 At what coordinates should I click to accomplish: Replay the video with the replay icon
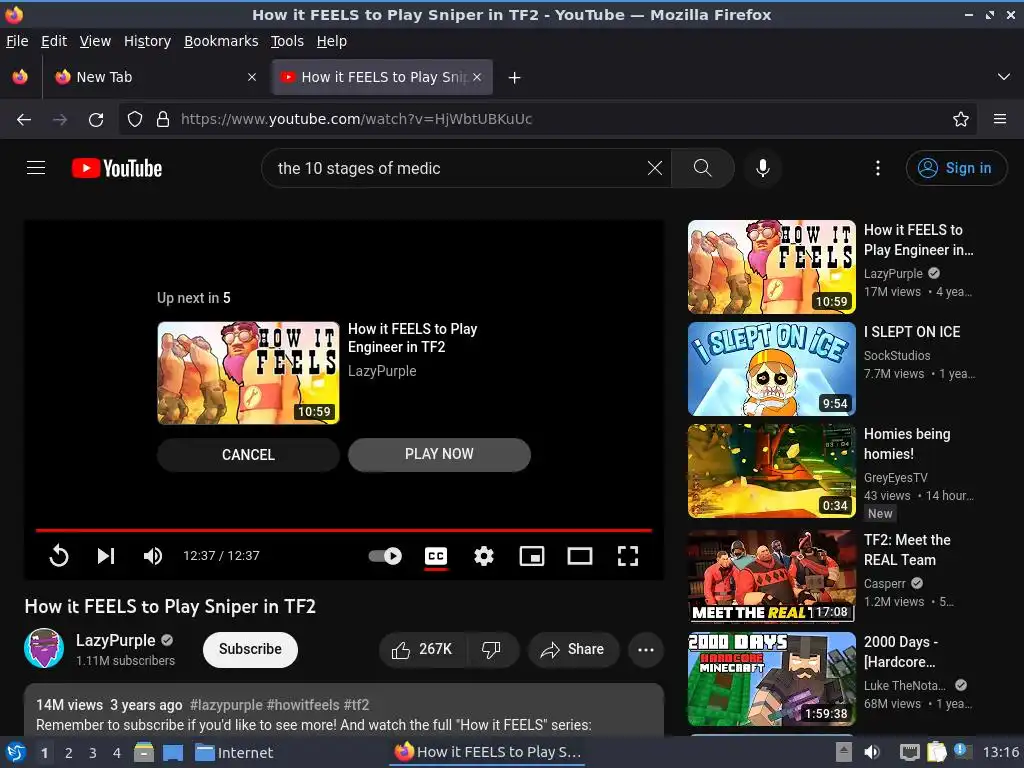click(x=59, y=556)
